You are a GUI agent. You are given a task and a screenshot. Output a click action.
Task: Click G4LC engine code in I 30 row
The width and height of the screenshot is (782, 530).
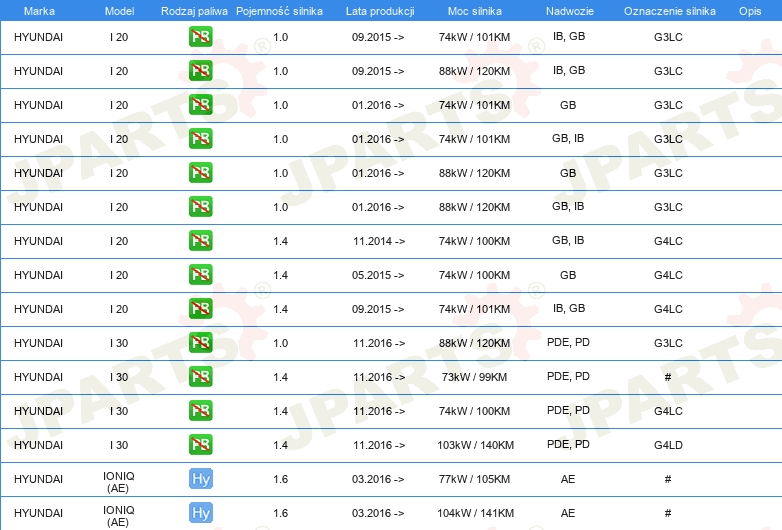click(668, 411)
